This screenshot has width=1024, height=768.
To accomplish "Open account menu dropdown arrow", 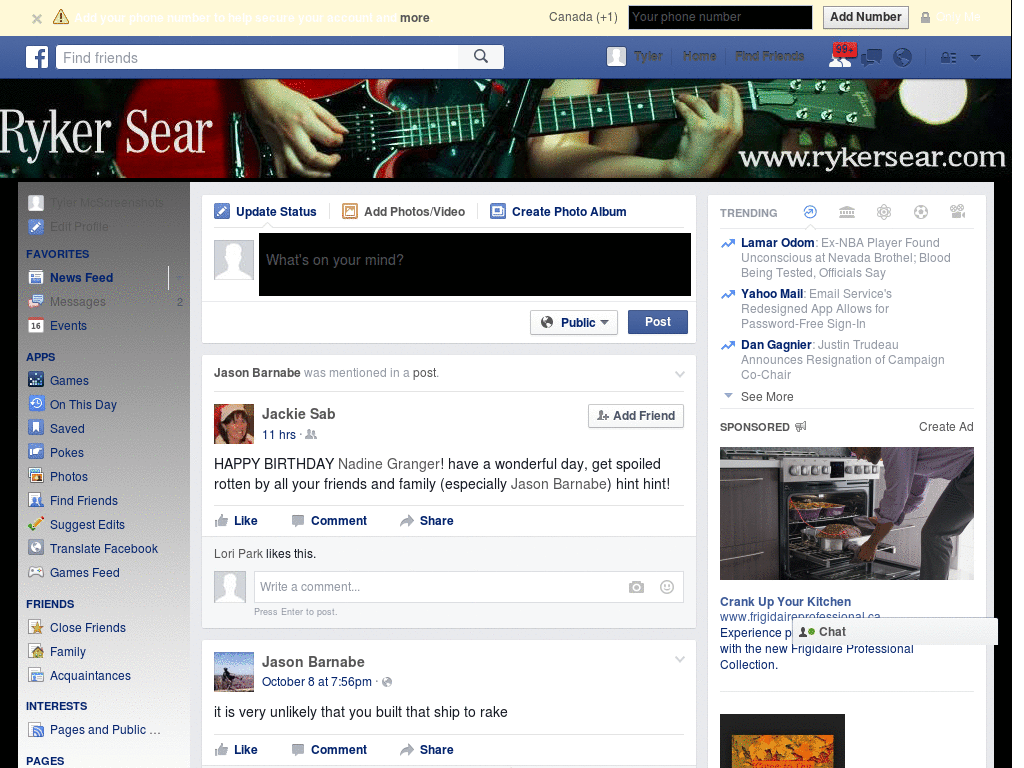I will coord(976,57).
